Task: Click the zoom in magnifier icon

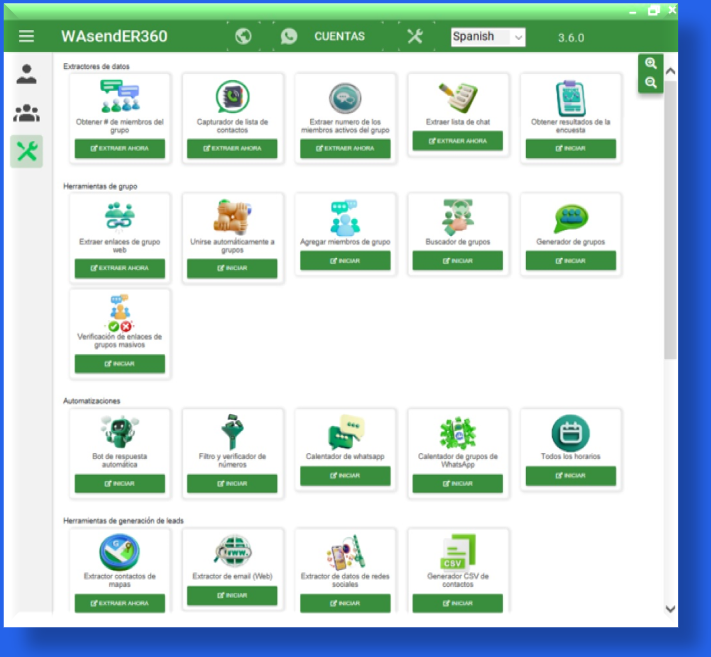Action: pyautogui.click(x=651, y=63)
